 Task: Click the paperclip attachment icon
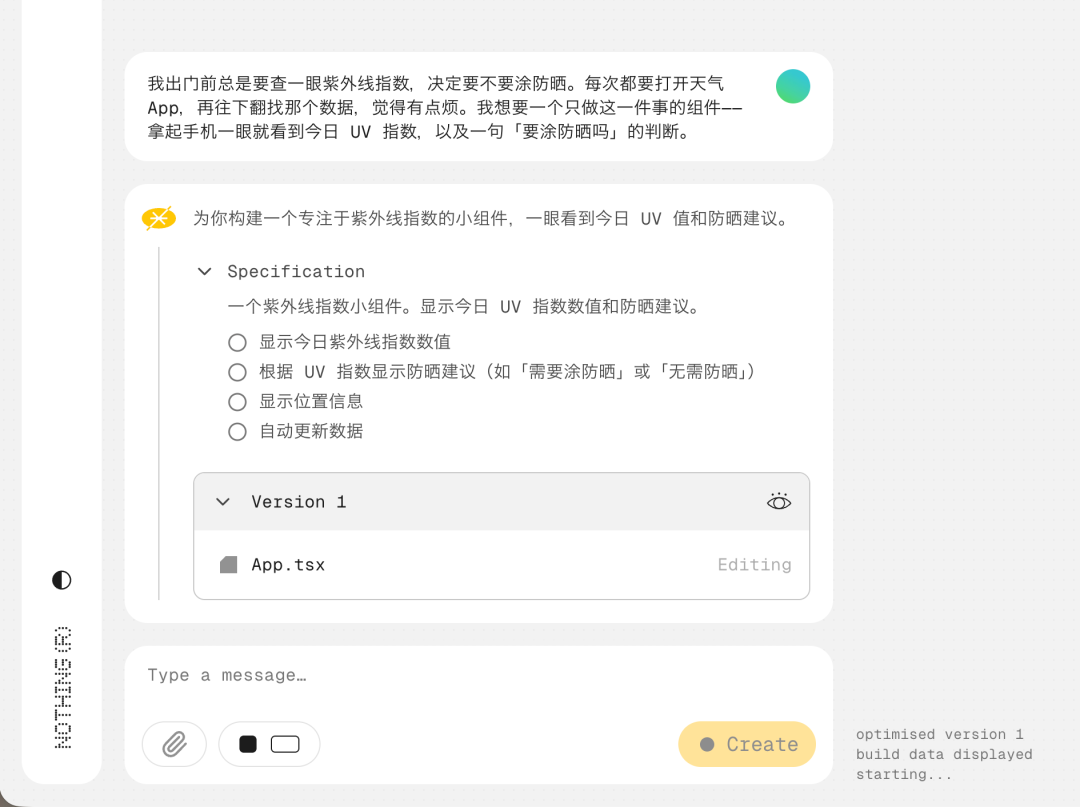coord(174,744)
